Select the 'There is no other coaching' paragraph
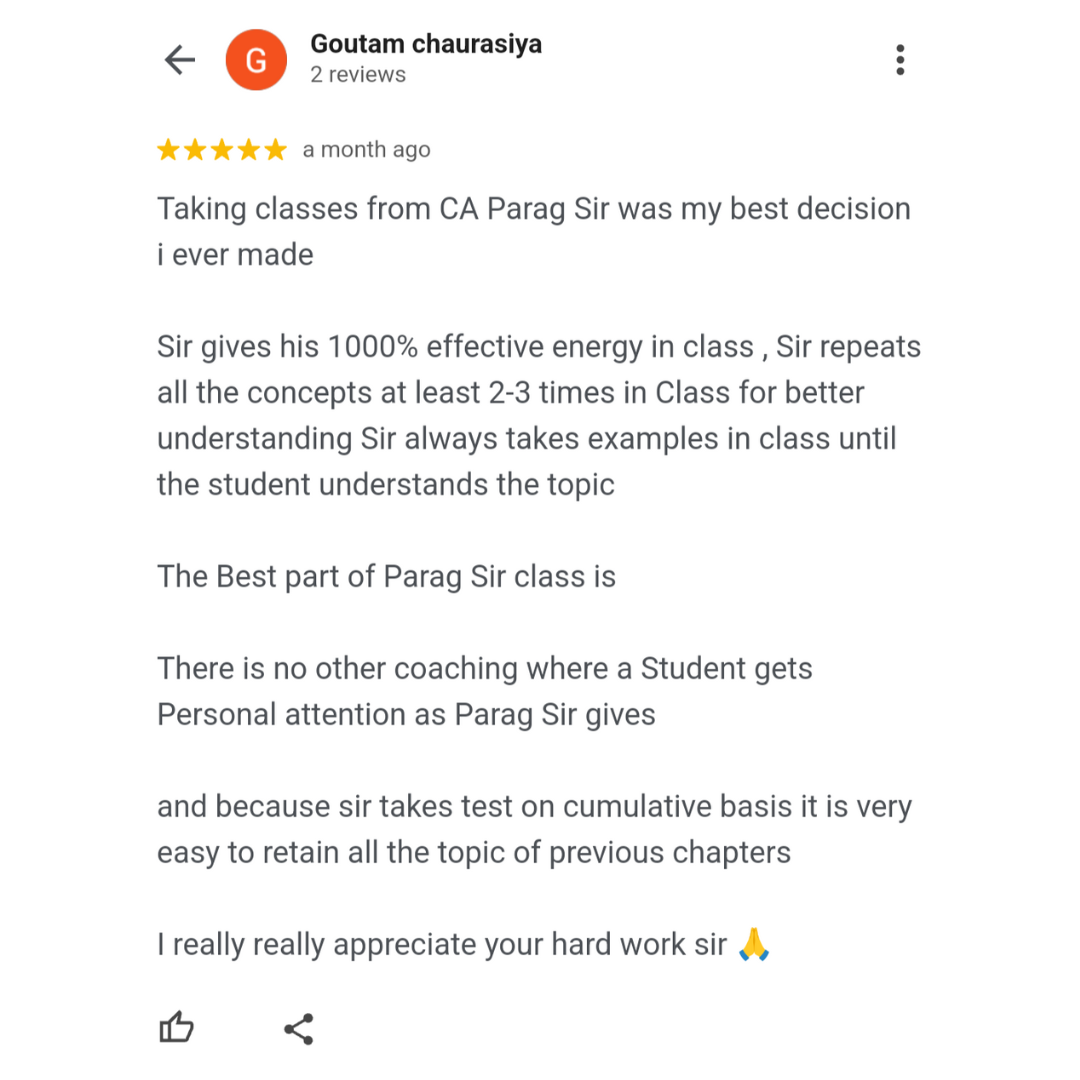The image size is (1080, 1080). point(485,692)
